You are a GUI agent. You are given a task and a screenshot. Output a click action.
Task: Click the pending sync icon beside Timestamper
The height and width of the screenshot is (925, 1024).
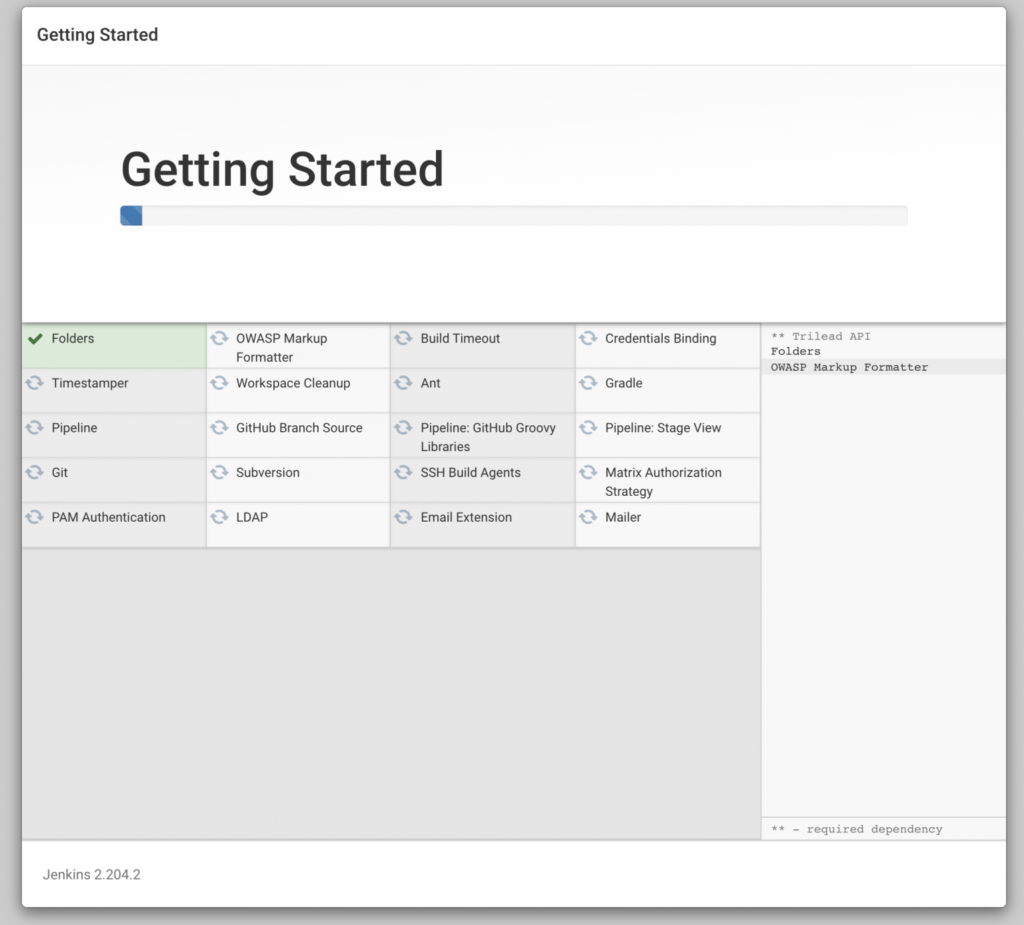point(35,383)
